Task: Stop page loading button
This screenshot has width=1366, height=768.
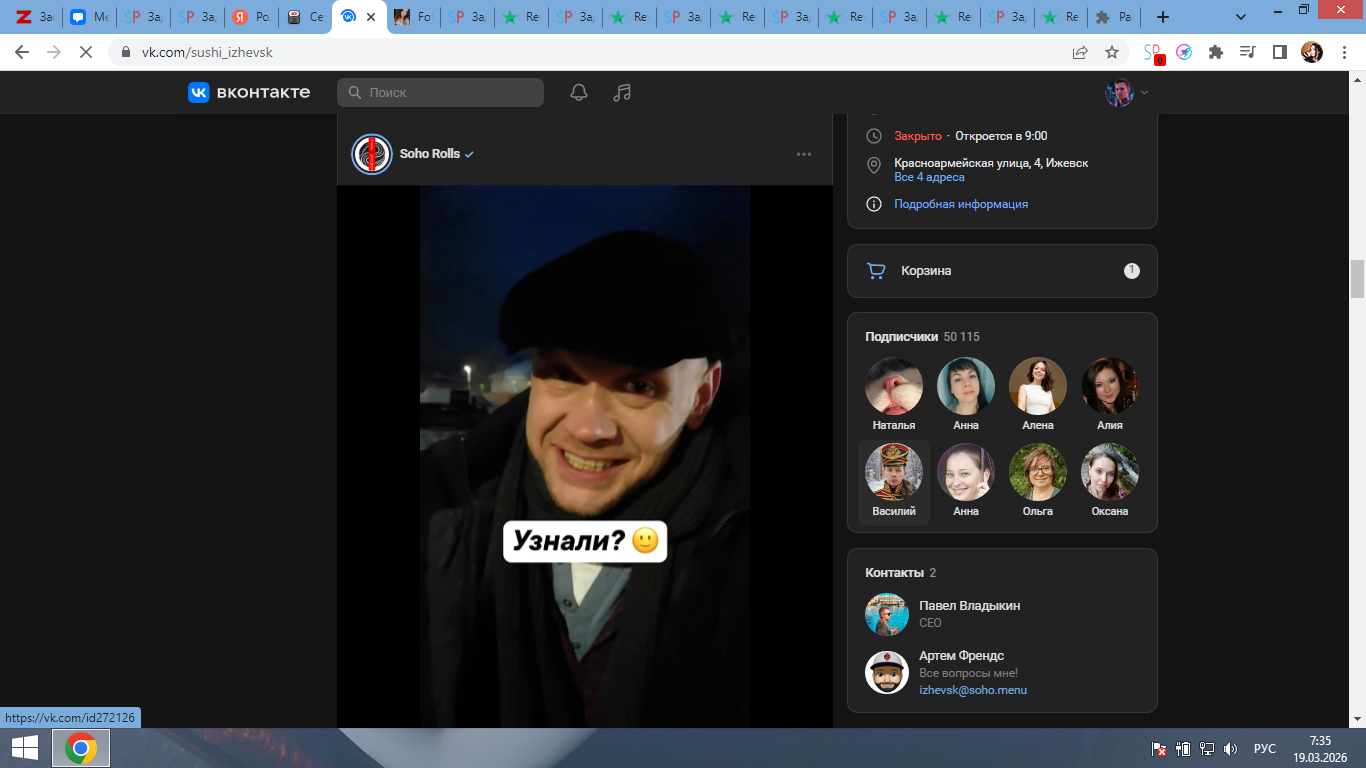Action: [86, 52]
